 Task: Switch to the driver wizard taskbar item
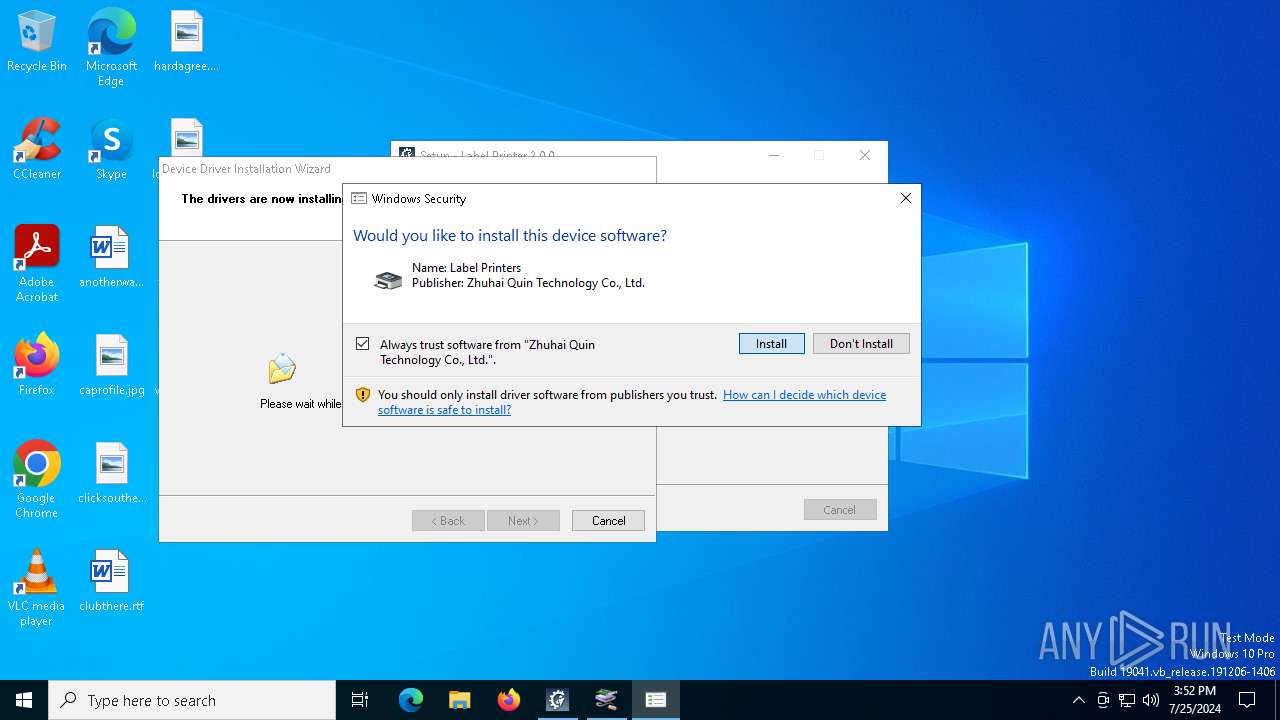tap(607, 700)
